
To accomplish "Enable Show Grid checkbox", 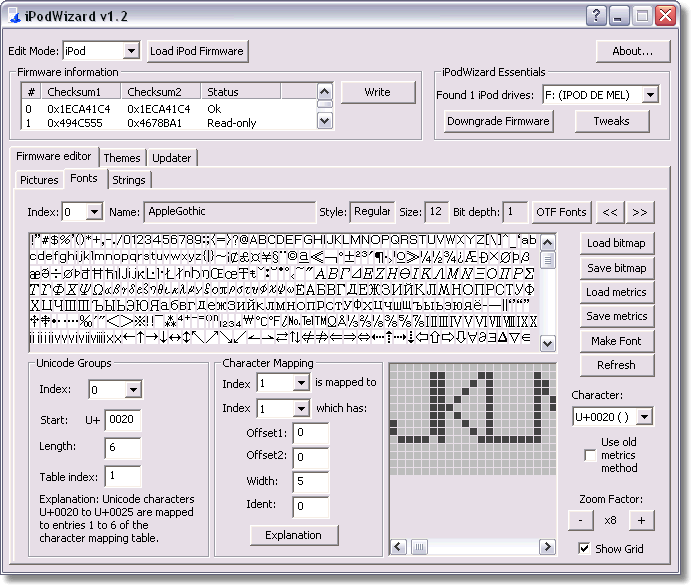I will pyautogui.click(x=584, y=549).
